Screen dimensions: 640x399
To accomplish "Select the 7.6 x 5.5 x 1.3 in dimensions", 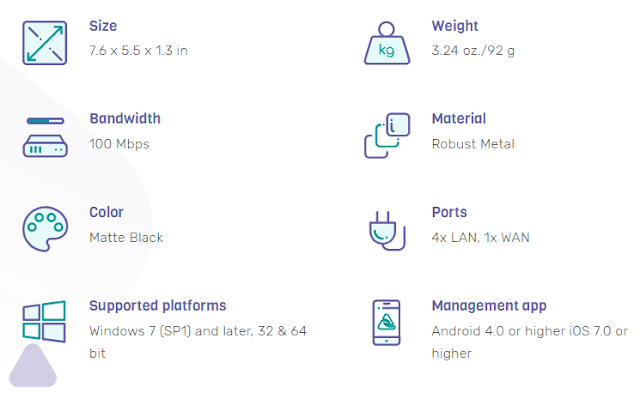I will [x=138, y=51].
